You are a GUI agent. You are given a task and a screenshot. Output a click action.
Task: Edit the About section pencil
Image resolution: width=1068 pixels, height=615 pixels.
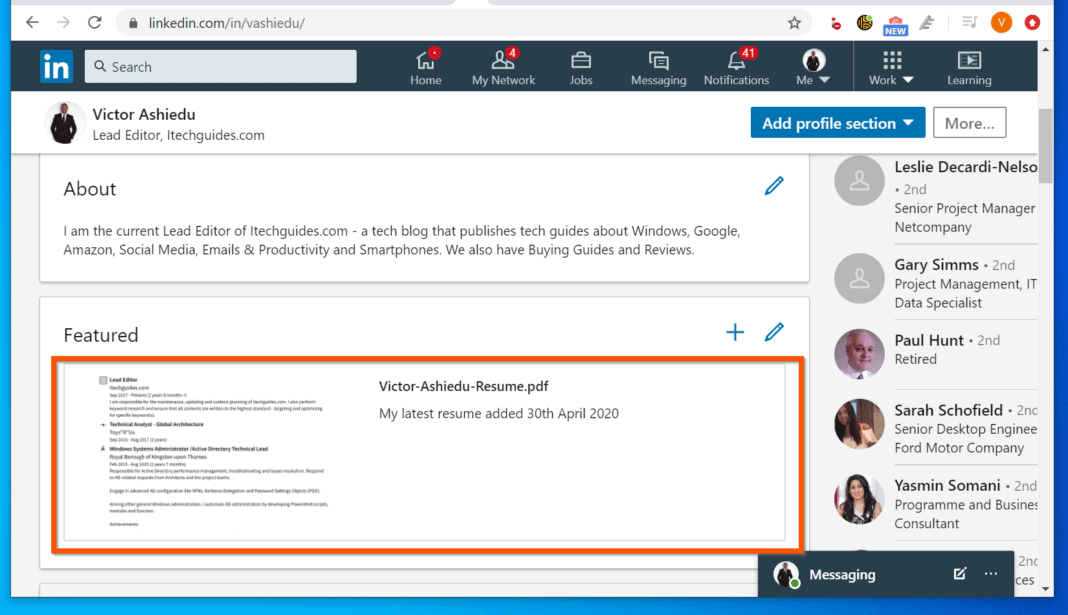click(774, 186)
